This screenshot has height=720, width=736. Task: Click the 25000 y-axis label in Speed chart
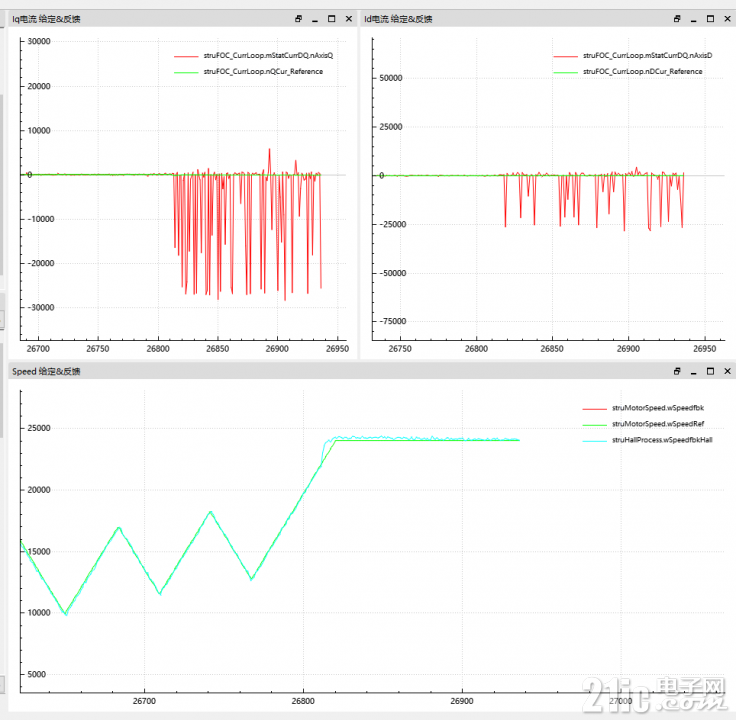coord(39,428)
